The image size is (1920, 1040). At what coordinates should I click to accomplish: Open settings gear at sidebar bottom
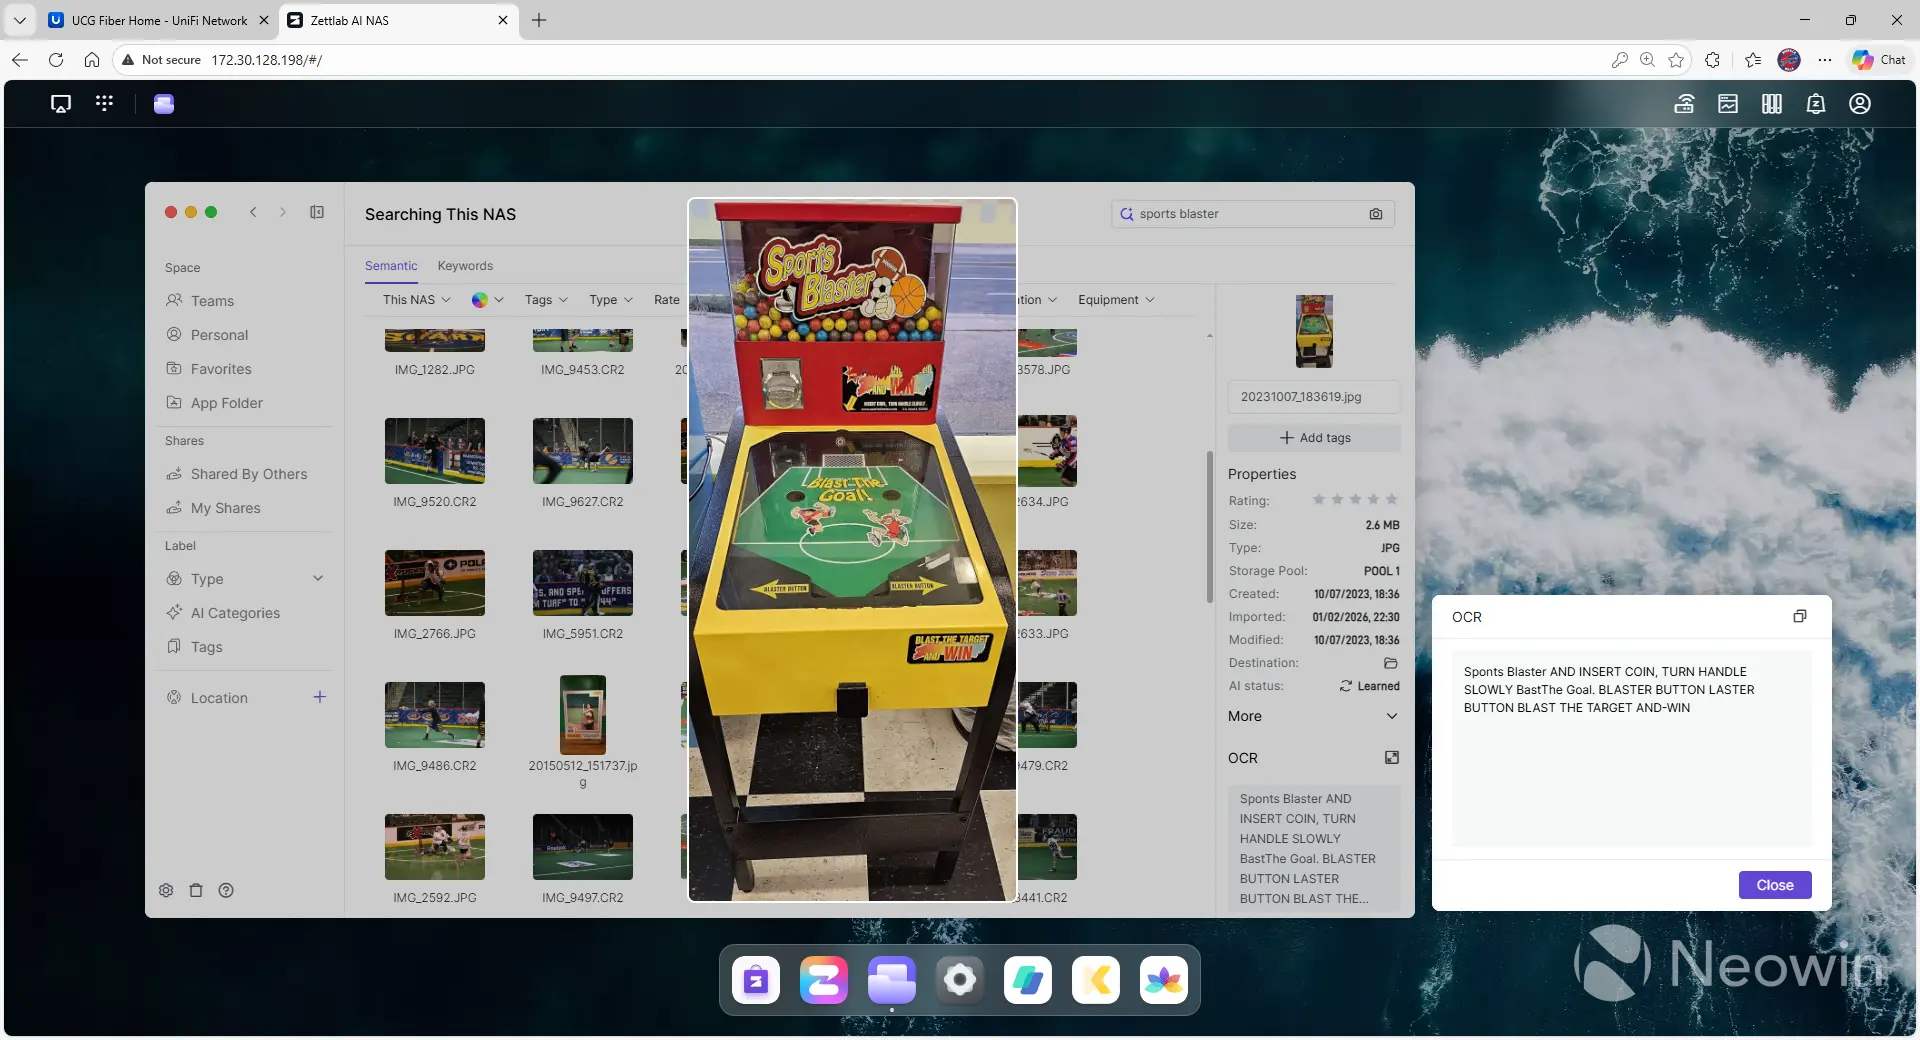[166, 890]
